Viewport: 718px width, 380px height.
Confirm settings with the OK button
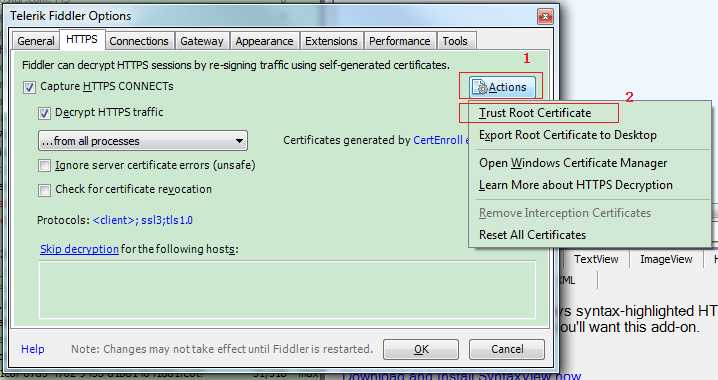[421, 349]
